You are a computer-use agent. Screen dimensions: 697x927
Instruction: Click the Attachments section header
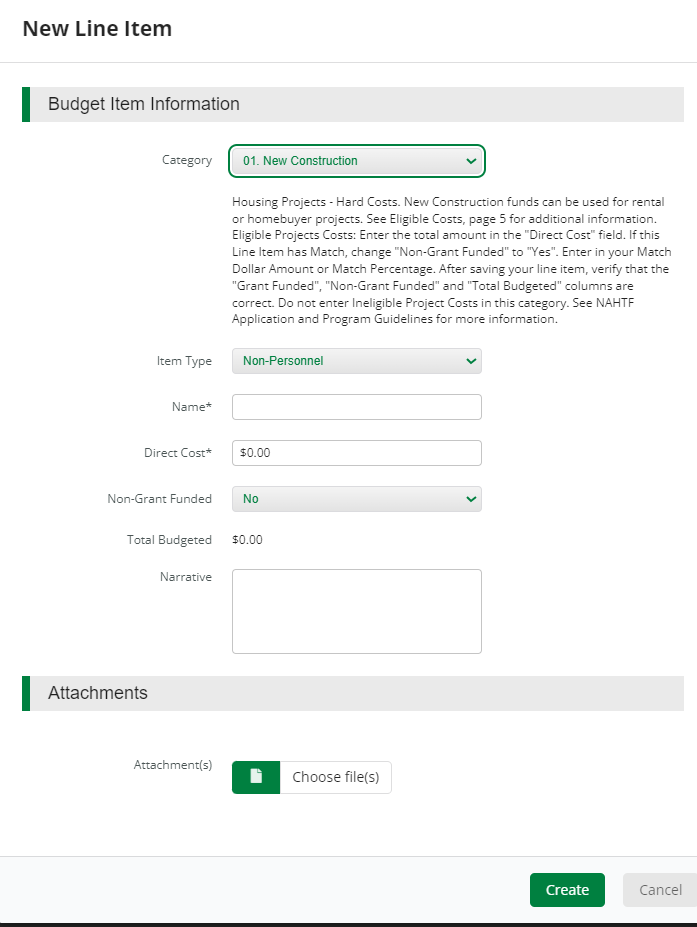(98, 693)
